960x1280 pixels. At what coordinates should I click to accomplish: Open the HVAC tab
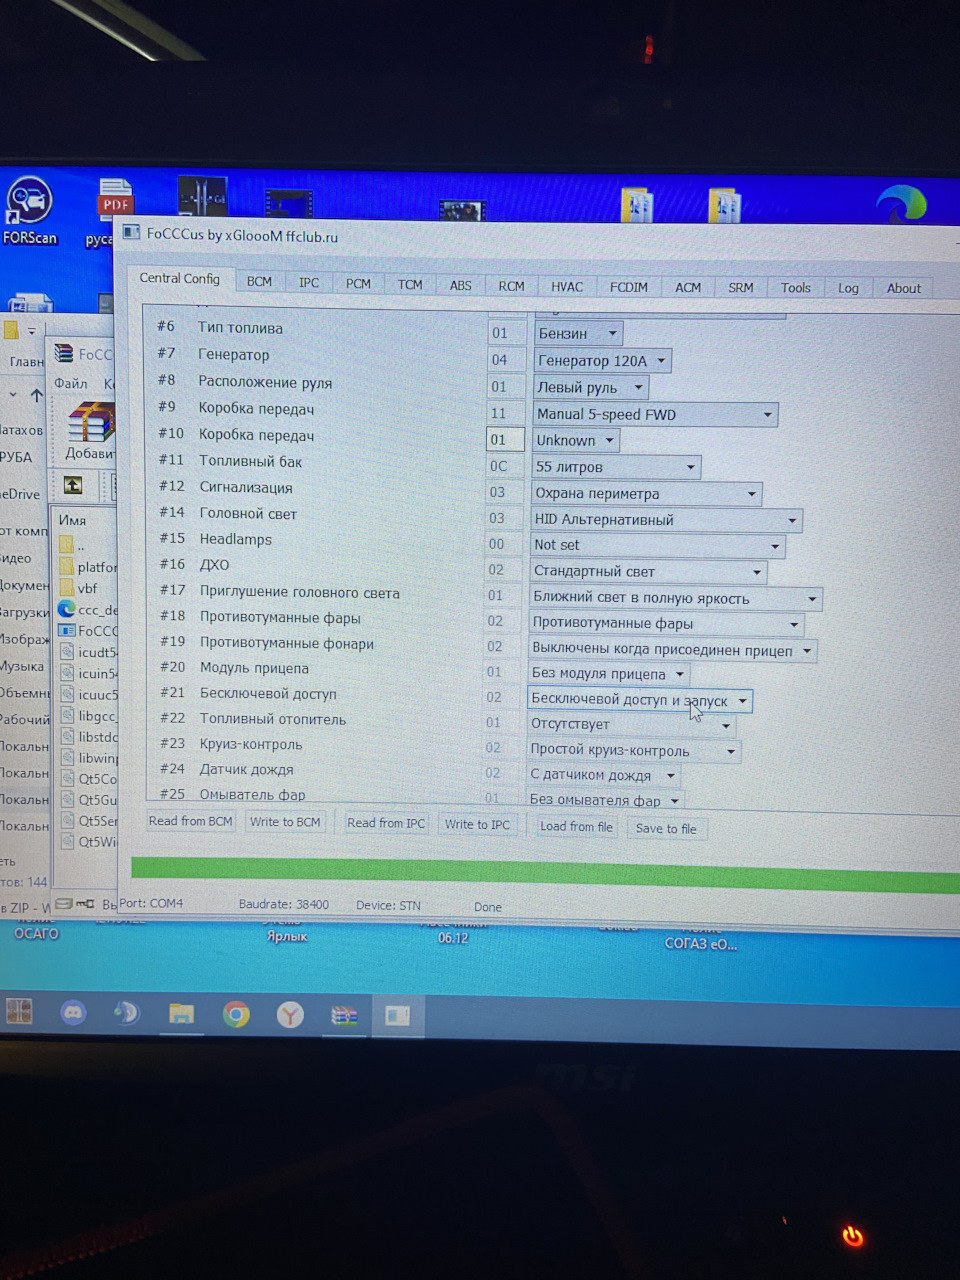click(x=567, y=287)
